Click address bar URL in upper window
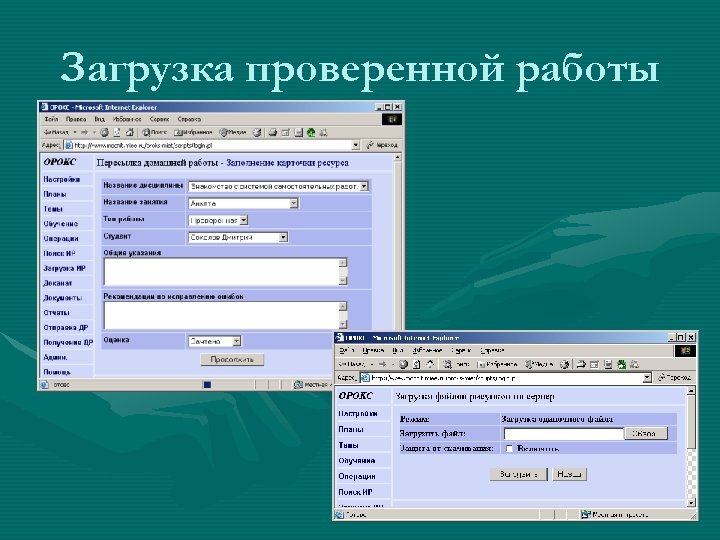Viewport: 720px width, 540px height. coord(143,146)
